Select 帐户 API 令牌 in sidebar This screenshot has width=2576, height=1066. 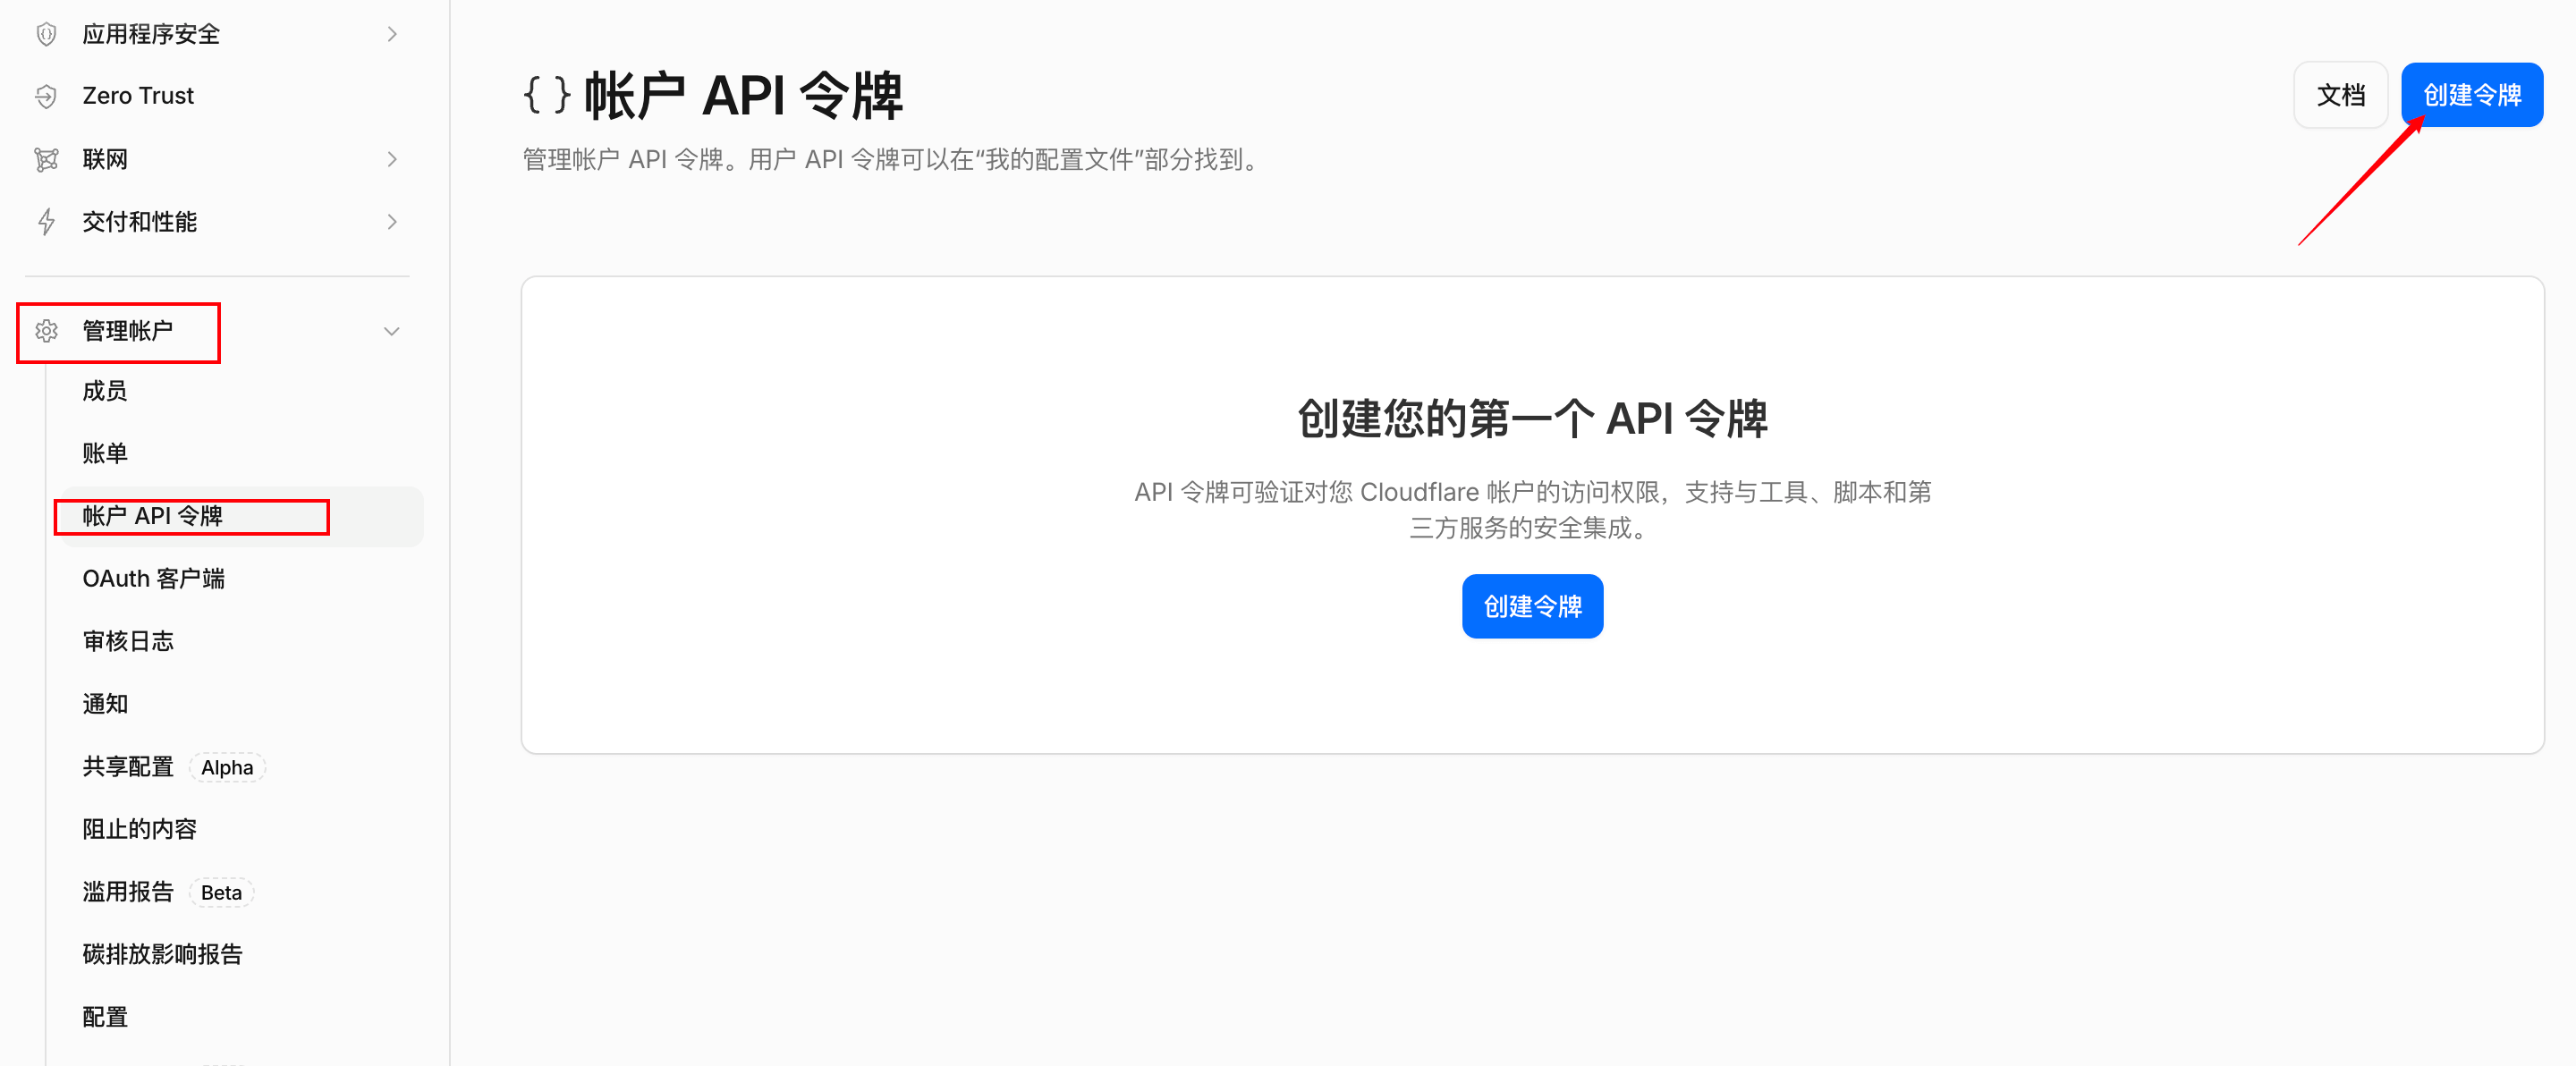pyautogui.click(x=152, y=516)
